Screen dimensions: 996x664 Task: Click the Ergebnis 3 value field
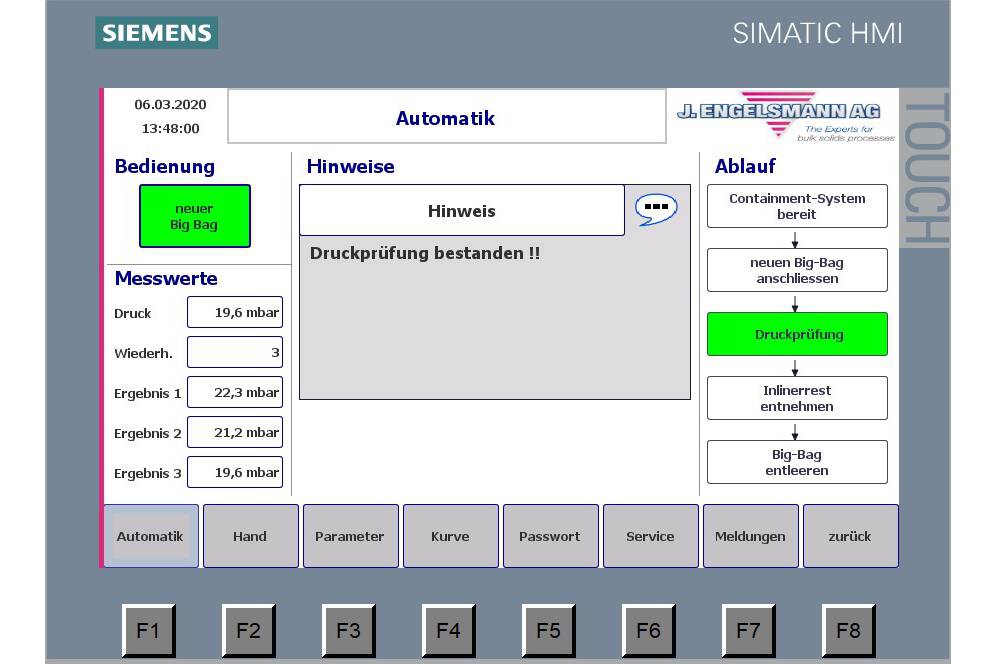click(234, 472)
